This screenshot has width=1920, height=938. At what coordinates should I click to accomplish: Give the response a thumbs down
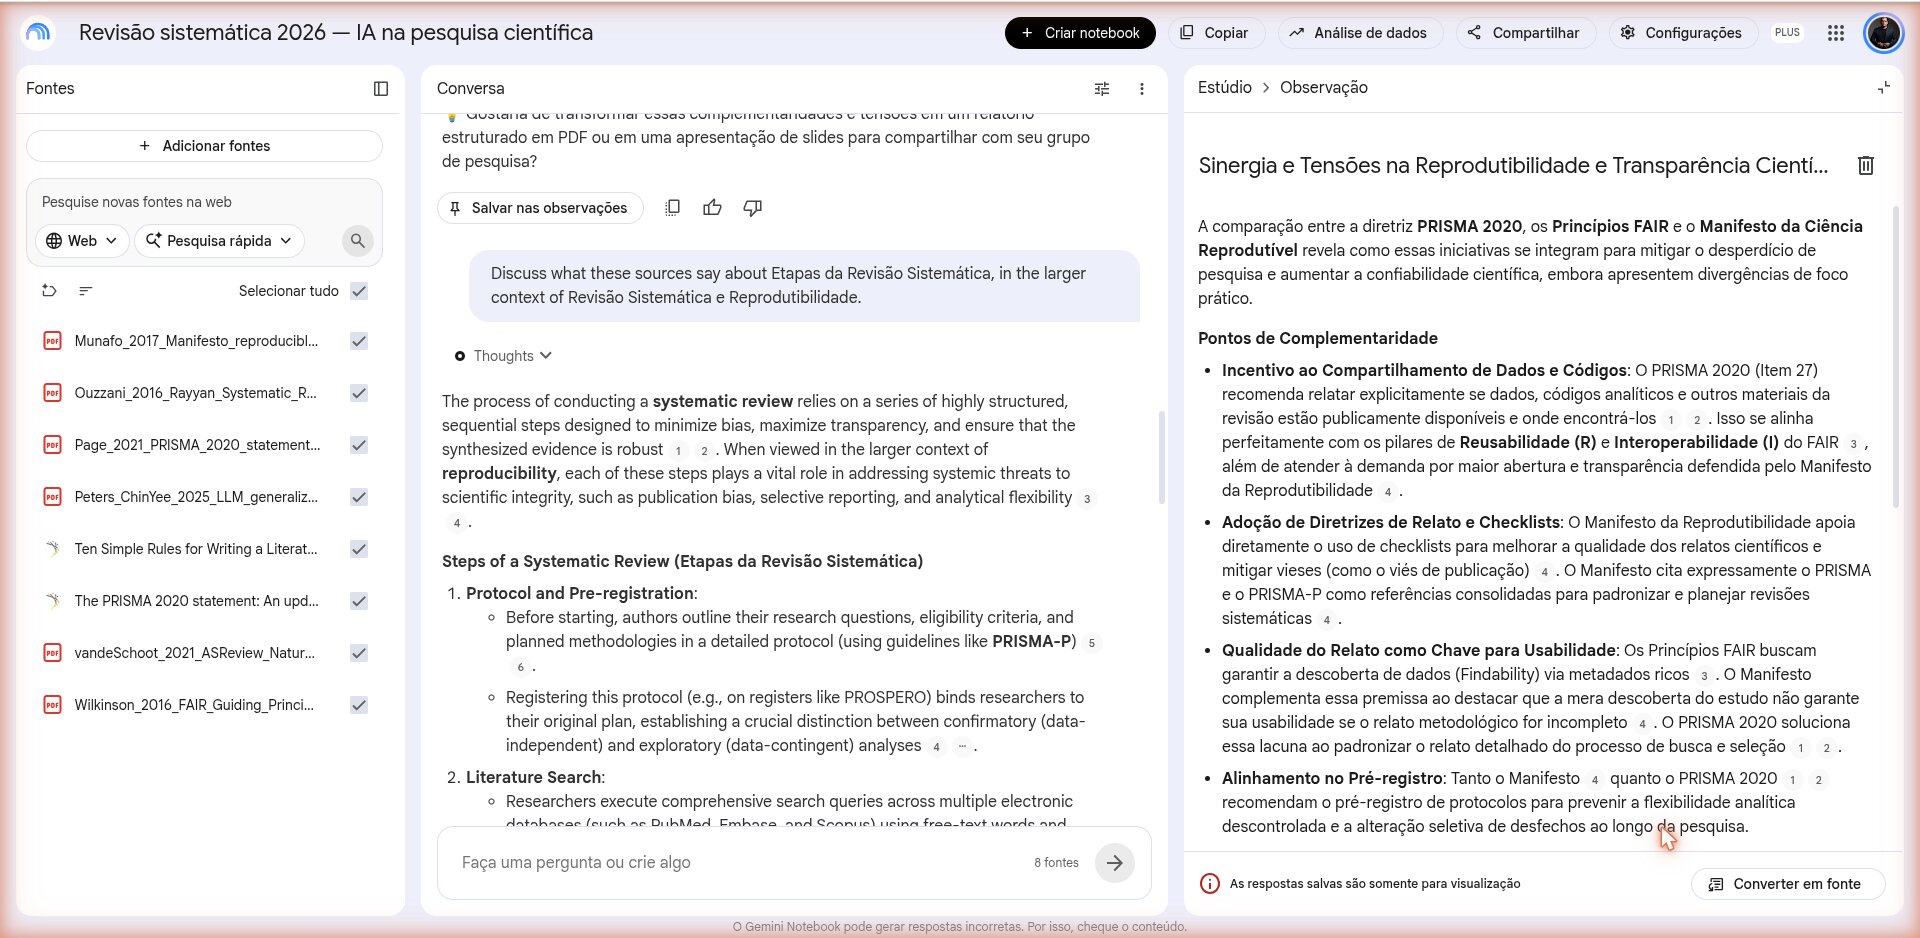click(753, 208)
